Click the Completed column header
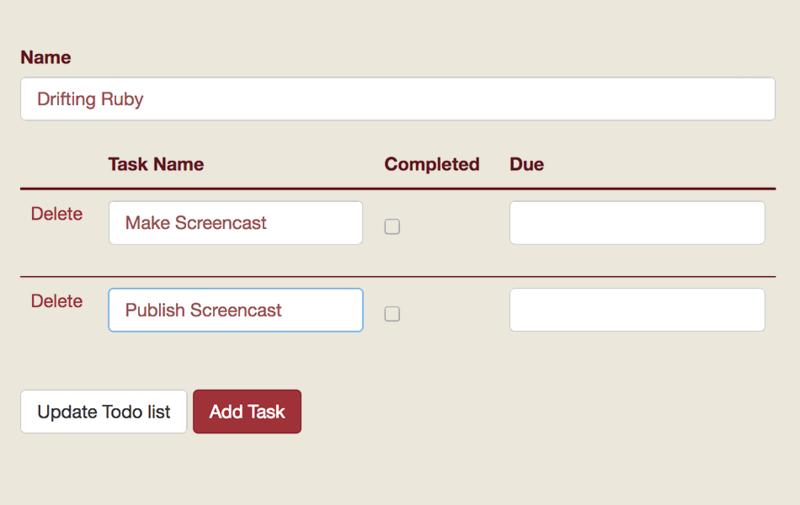Viewport: 800px width, 505px height. pyautogui.click(x=432, y=164)
